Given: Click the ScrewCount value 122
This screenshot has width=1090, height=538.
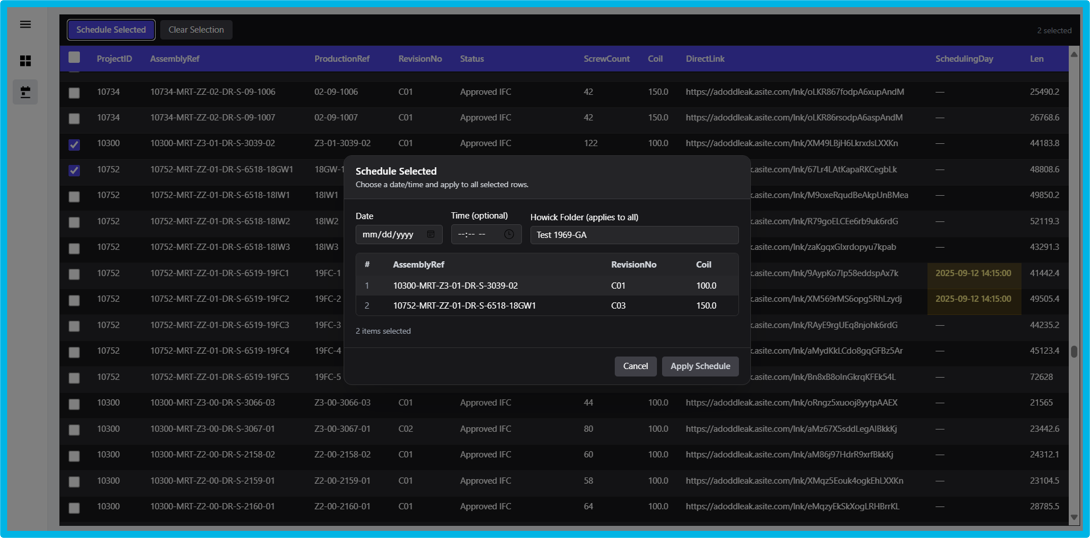Looking at the screenshot, I should (591, 144).
